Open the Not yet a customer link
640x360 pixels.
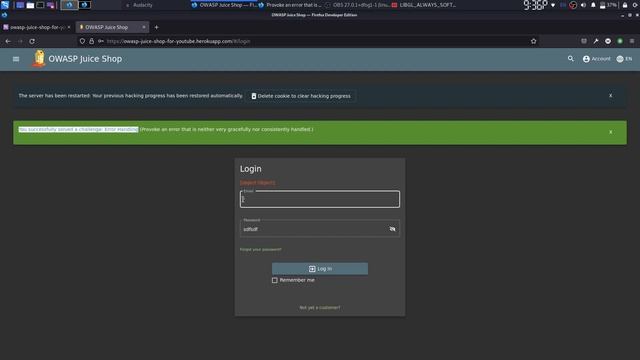click(320, 308)
